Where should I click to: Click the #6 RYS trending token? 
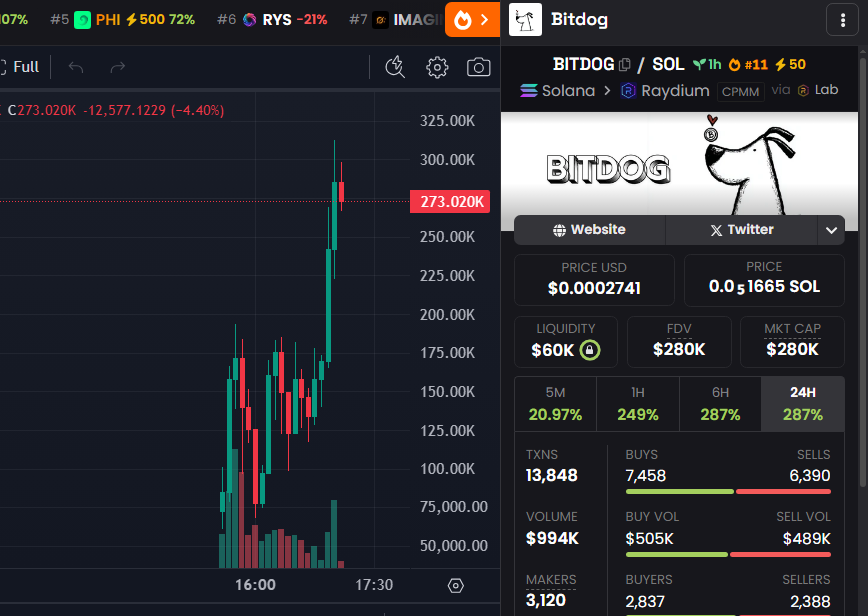point(272,20)
